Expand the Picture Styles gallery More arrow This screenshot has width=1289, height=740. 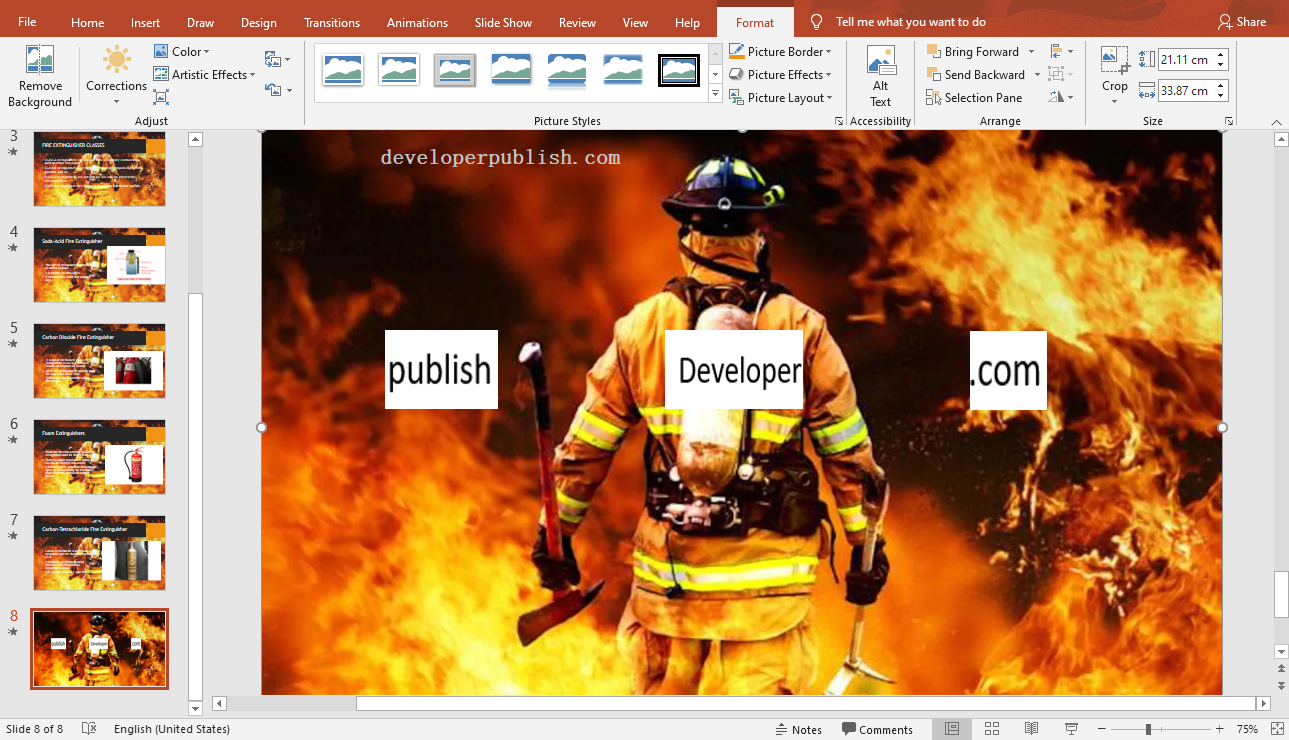click(715, 94)
